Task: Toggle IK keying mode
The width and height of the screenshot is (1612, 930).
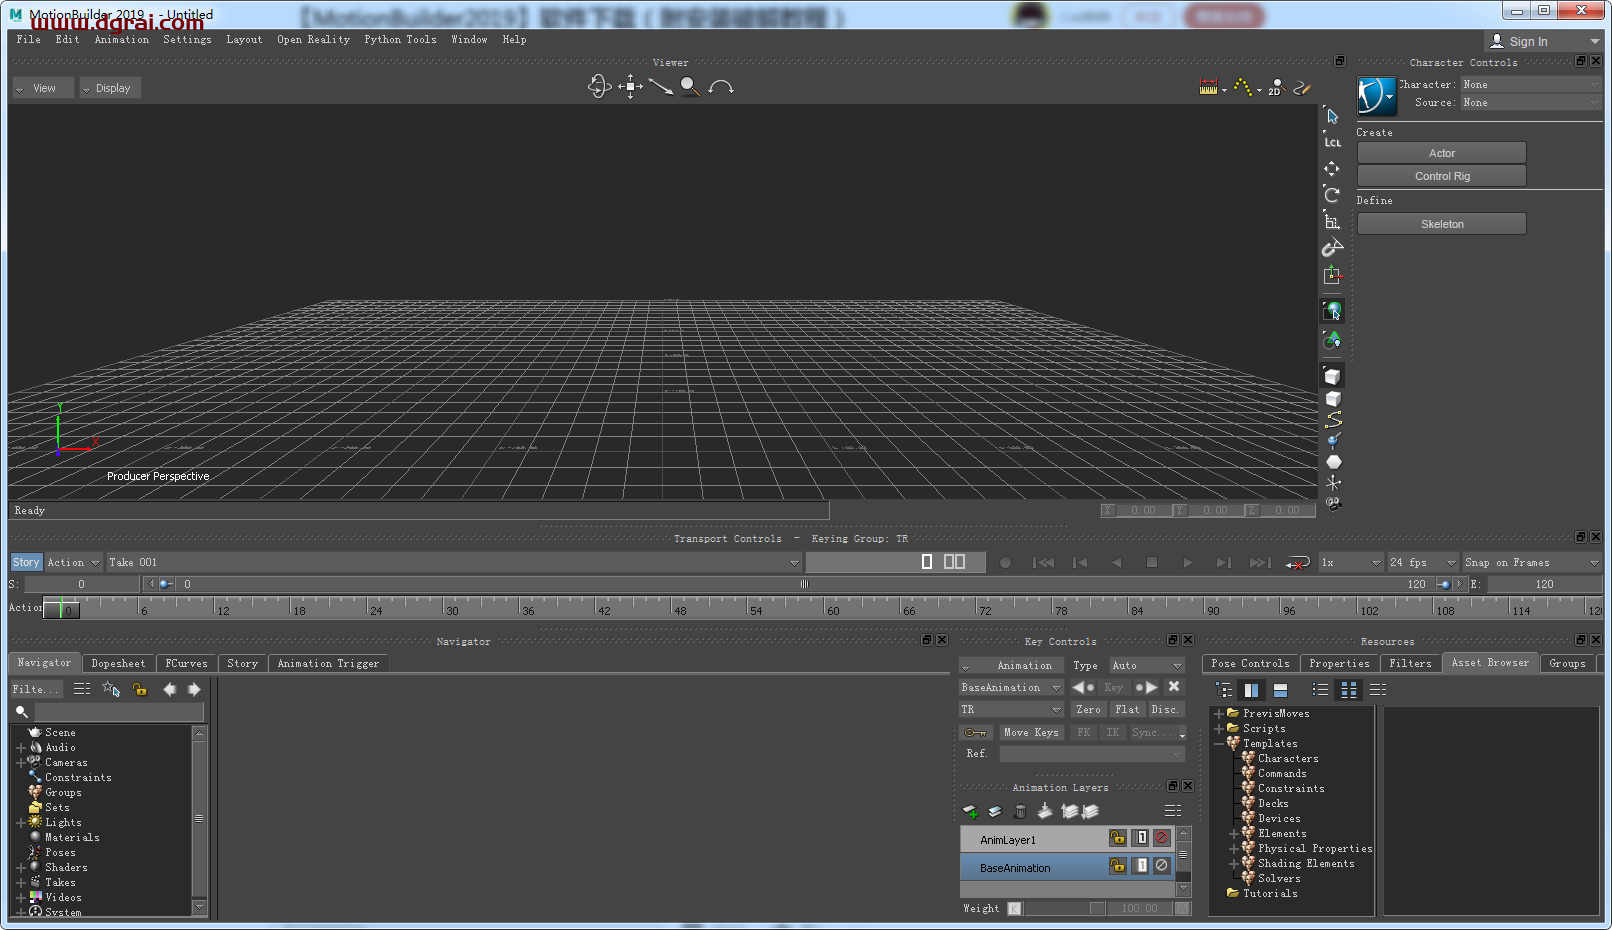Action: (1113, 733)
